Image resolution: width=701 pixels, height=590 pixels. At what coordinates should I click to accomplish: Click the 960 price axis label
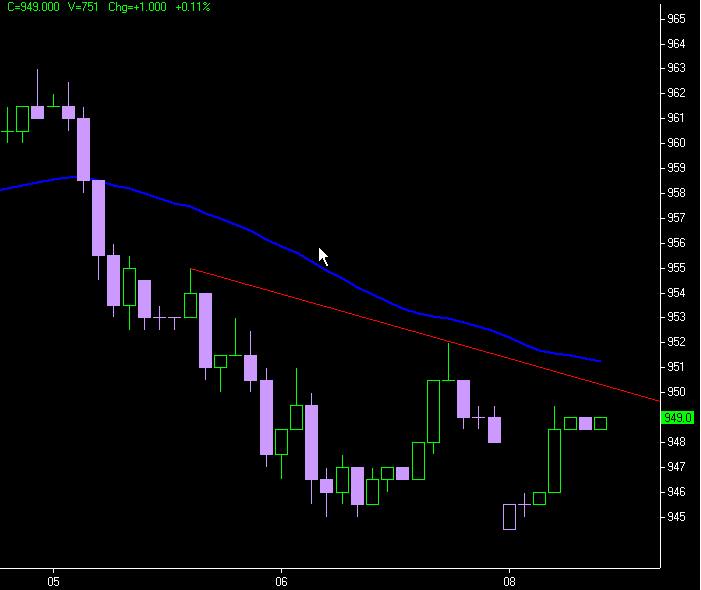click(676, 143)
